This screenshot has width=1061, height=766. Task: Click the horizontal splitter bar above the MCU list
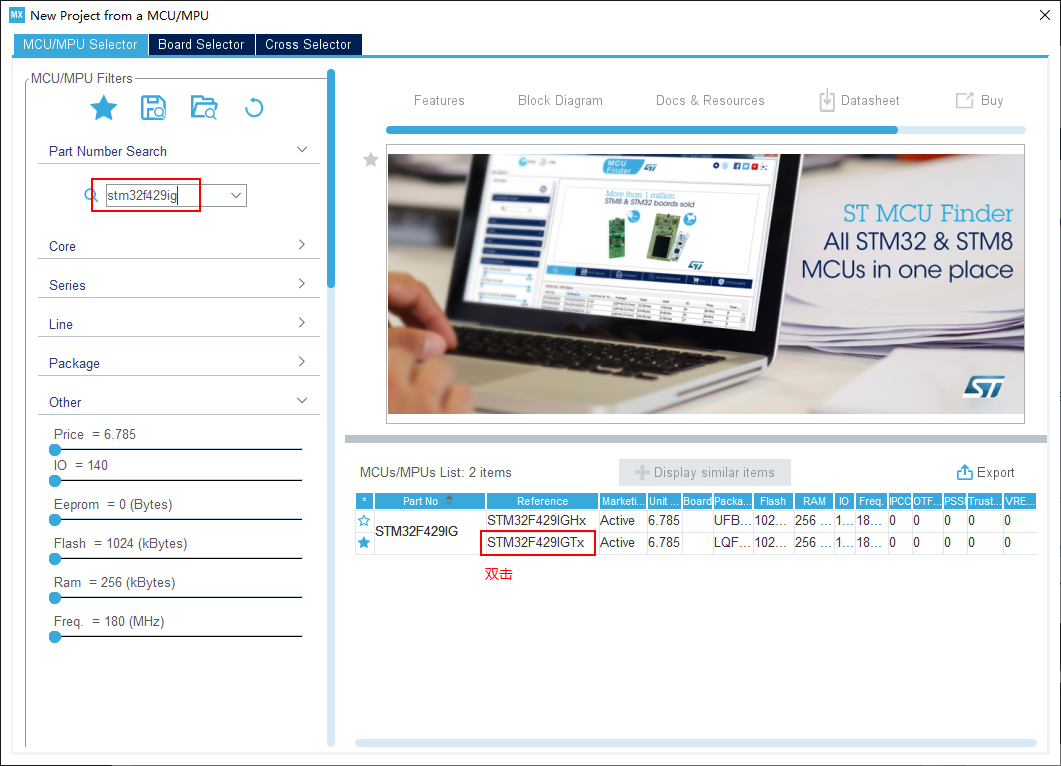[x=696, y=439]
